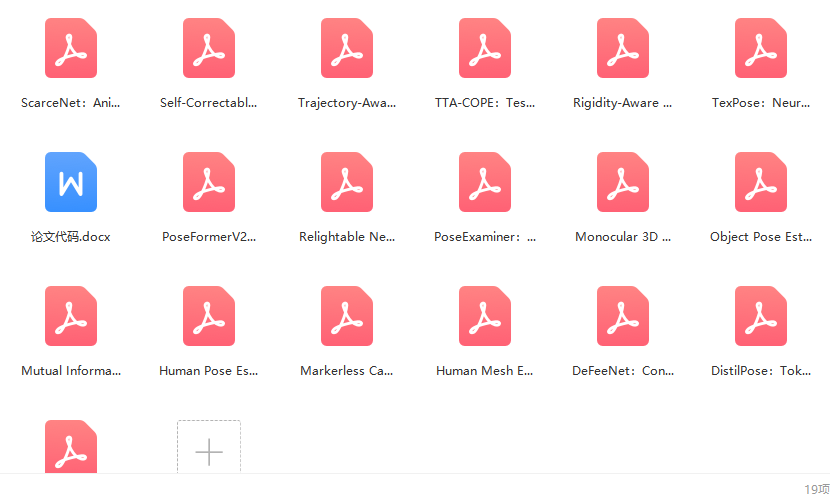Image resolution: width=830 pixels, height=494 pixels.
Task: Select the Mutual Informa... PDF icon
Action: (71, 316)
